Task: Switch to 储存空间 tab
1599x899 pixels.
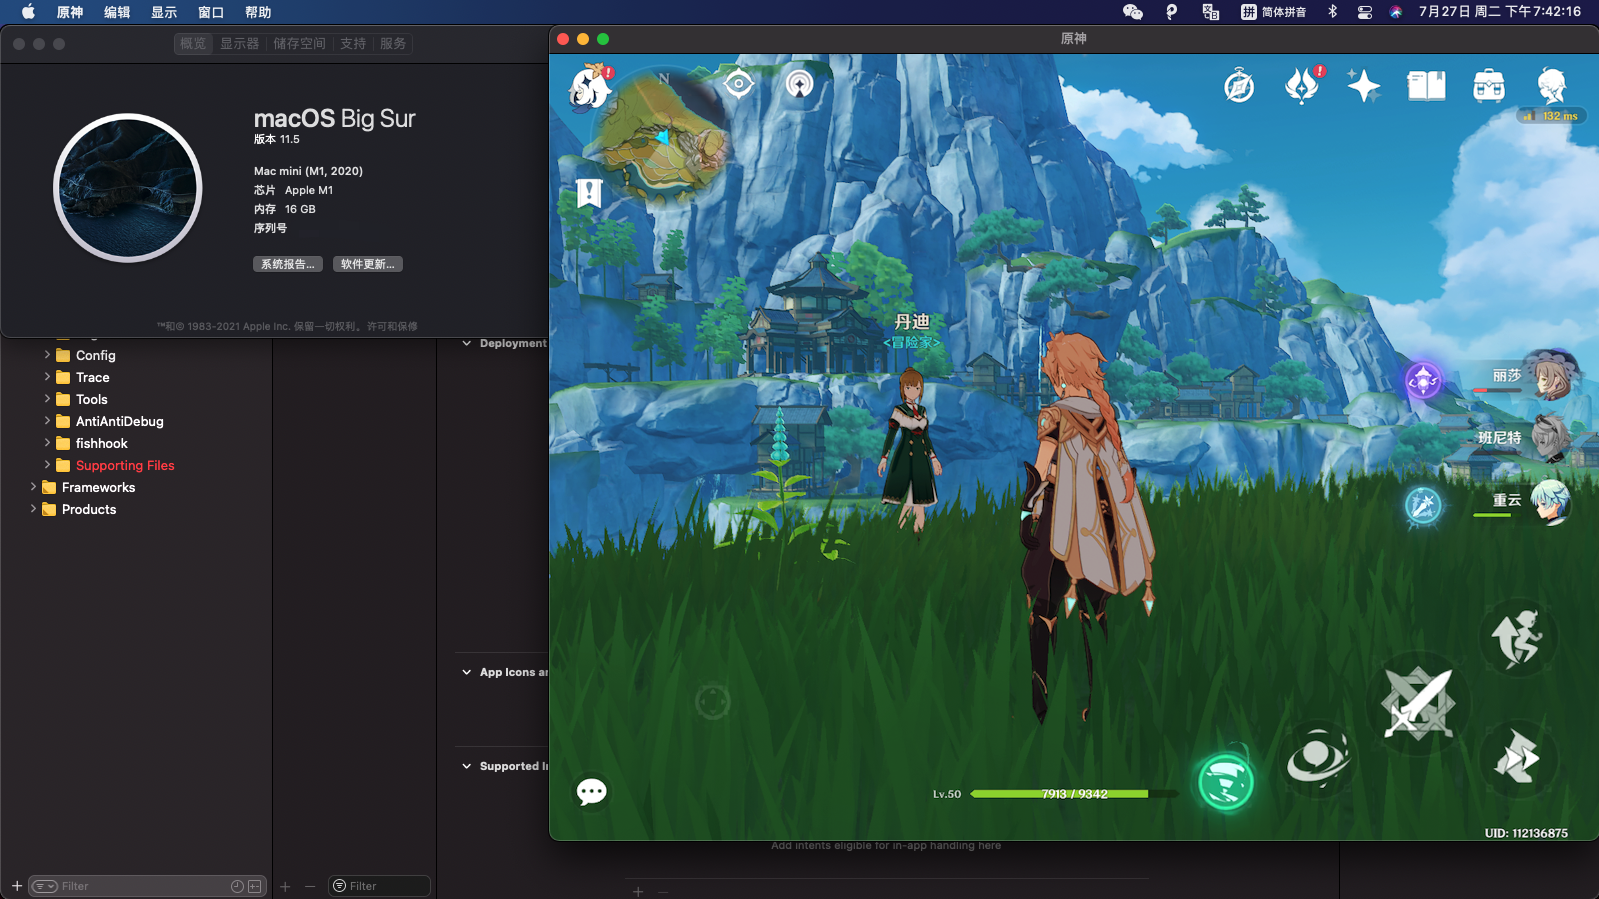Action: [299, 43]
